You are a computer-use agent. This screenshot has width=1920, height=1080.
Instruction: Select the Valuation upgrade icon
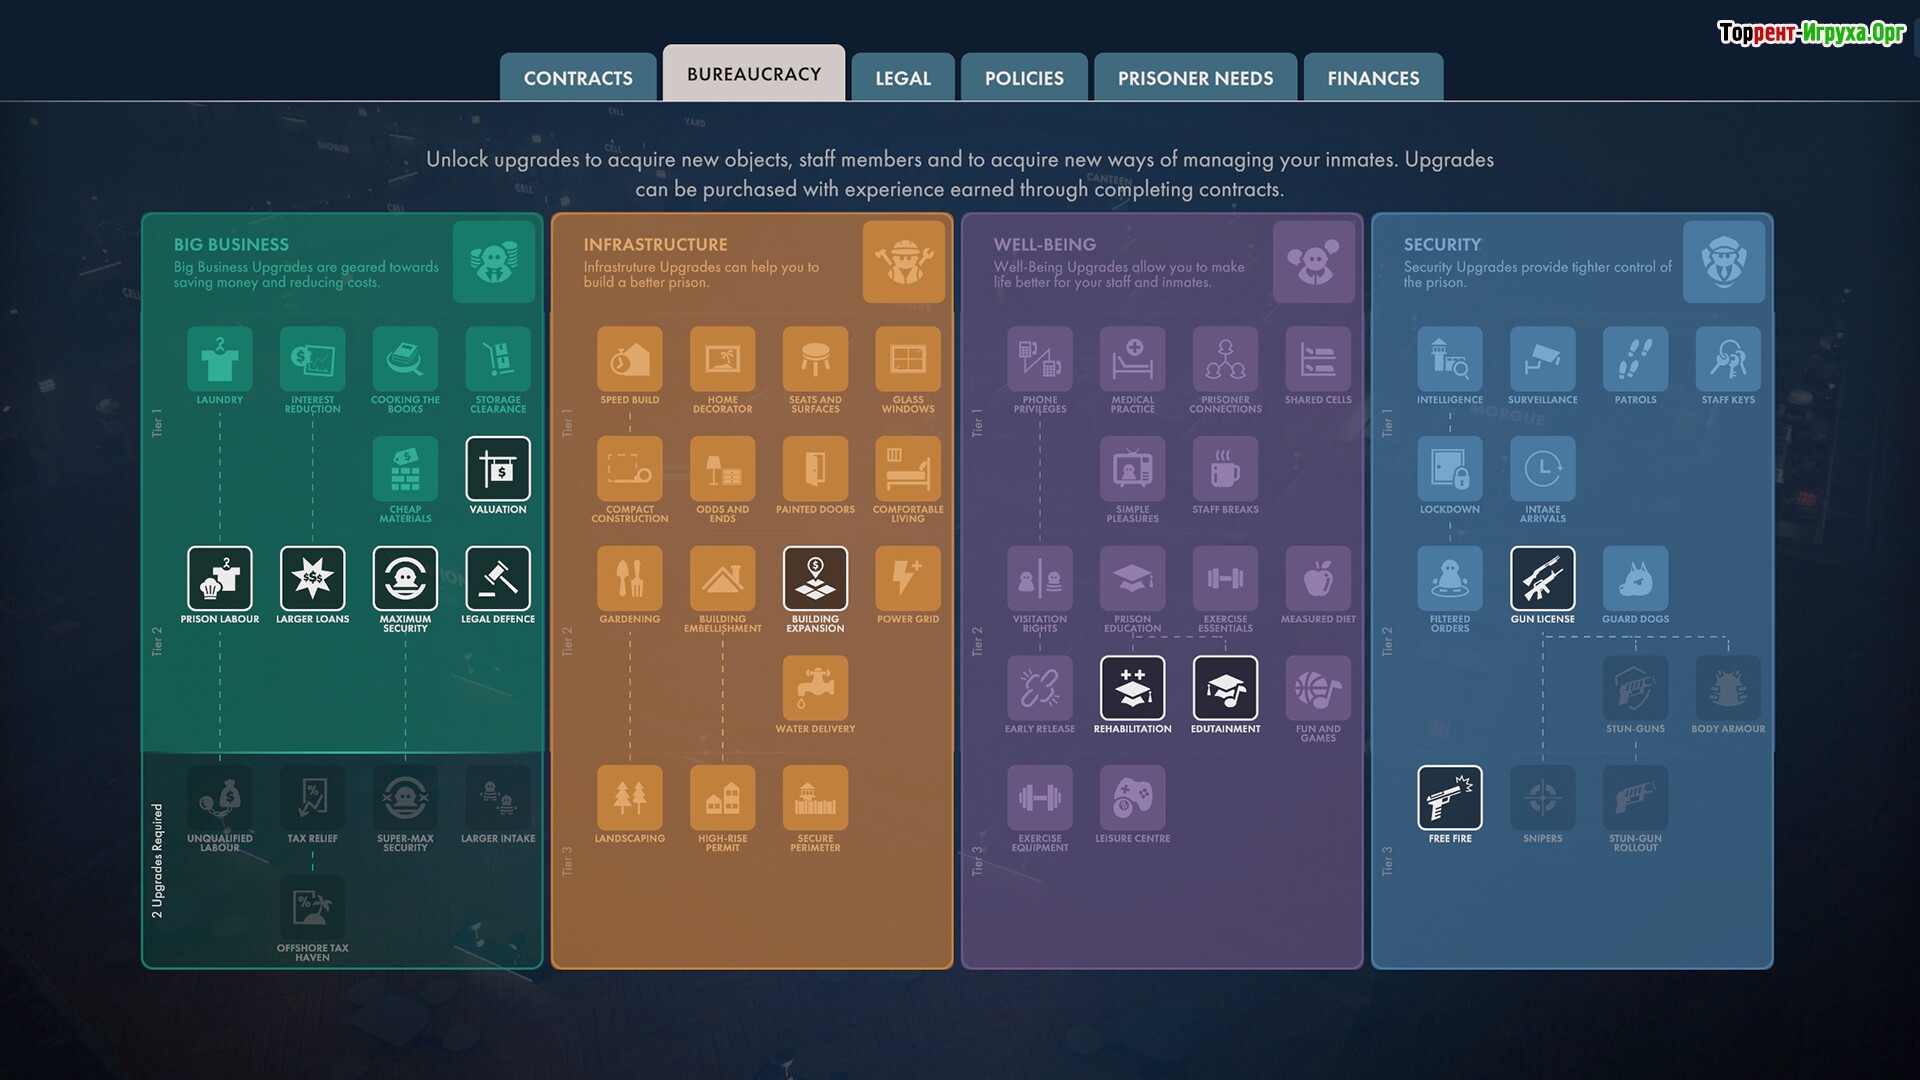click(x=497, y=468)
